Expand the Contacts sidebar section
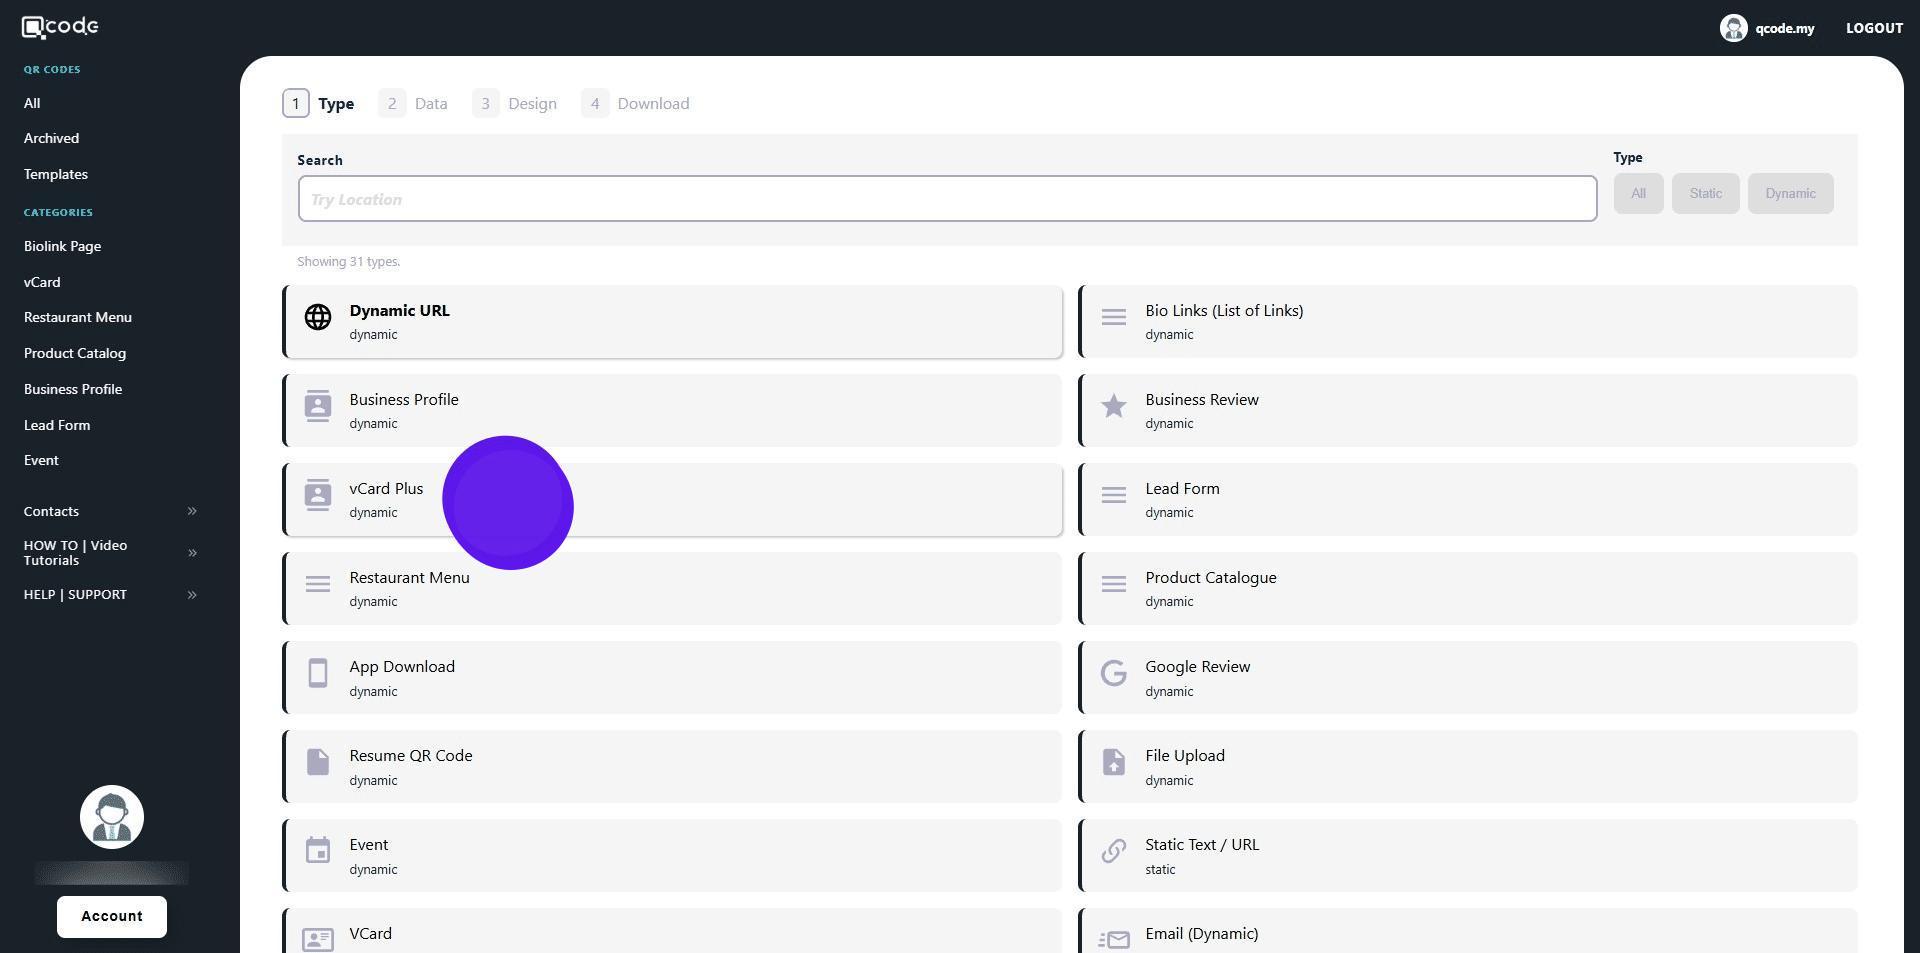 click(x=192, y=512)
